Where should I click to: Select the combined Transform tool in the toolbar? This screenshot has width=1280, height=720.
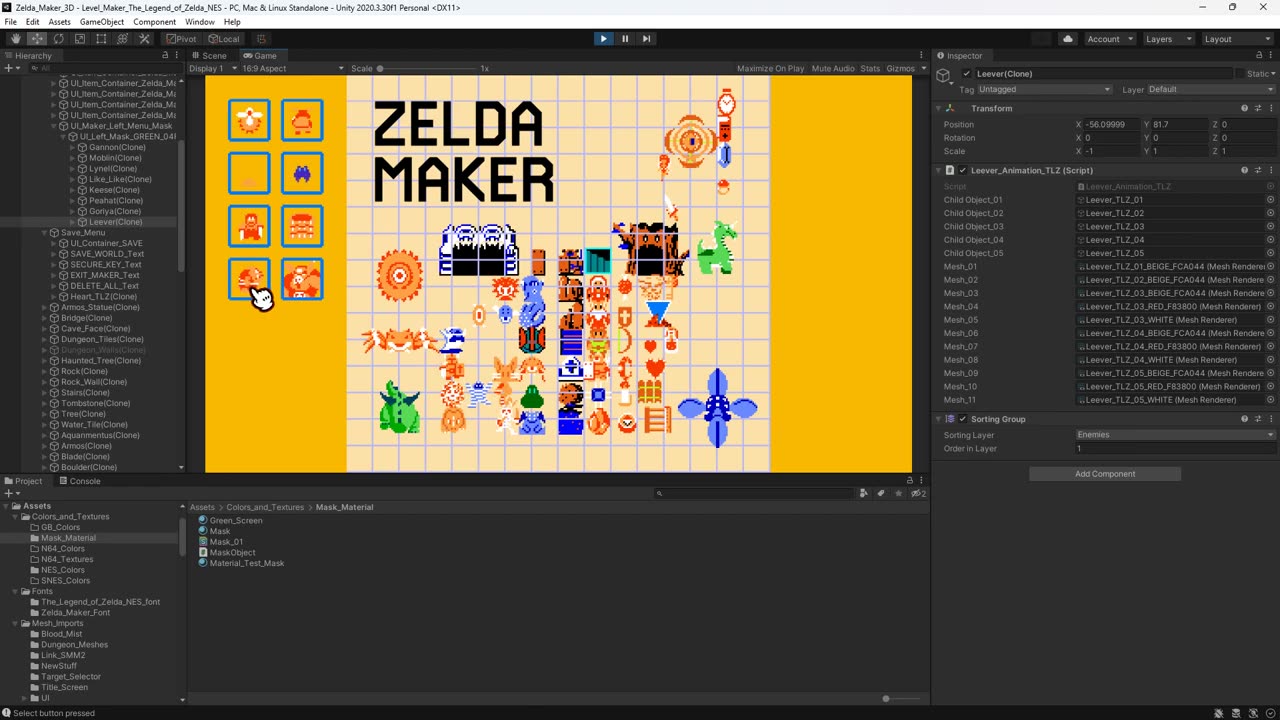[123, 39]
